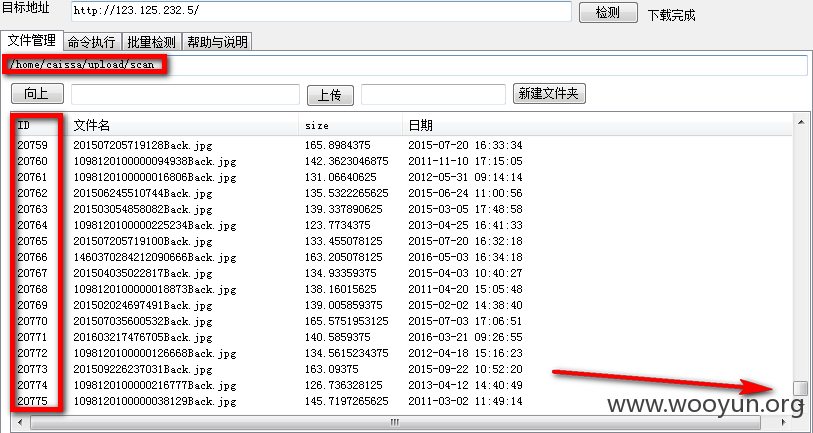Select file 1098120100000018873Back.jpg
This screenshot has width=813, height=433.
pos(155,289)
